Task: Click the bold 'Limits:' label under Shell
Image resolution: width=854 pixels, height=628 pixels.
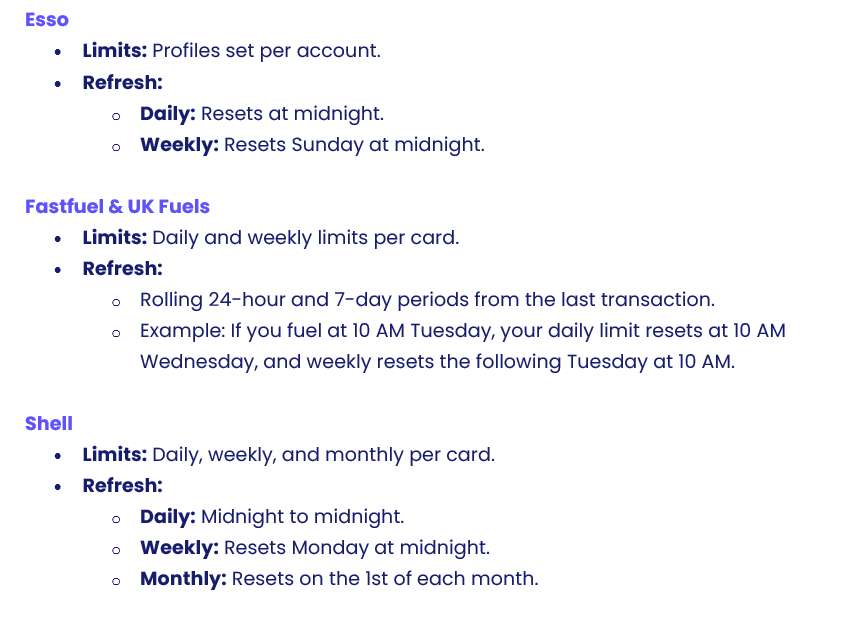Action: point(115,455)
